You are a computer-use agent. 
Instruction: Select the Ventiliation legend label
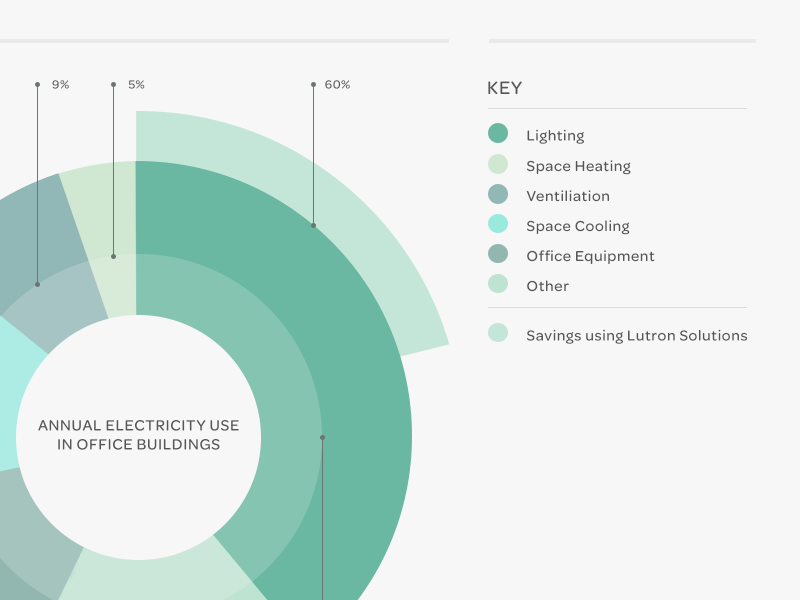click(568, 196)
